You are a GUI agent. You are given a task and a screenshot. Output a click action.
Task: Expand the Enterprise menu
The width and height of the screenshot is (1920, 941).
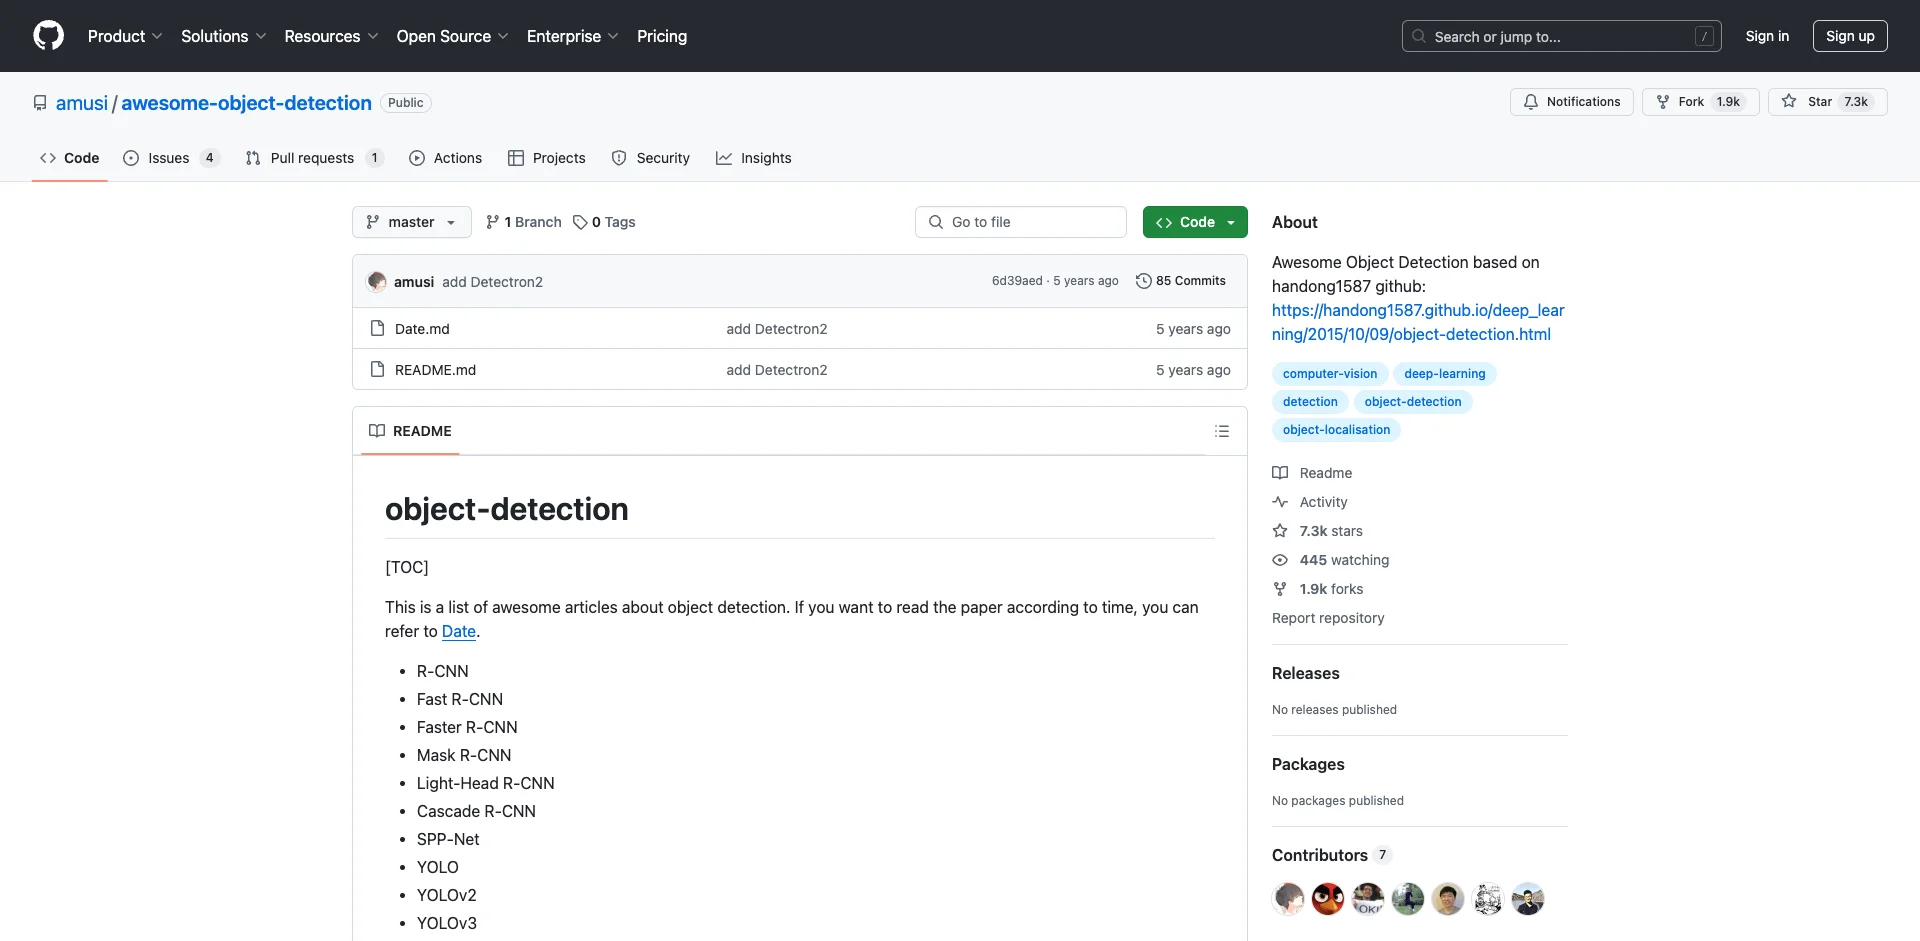click(572, 36)
